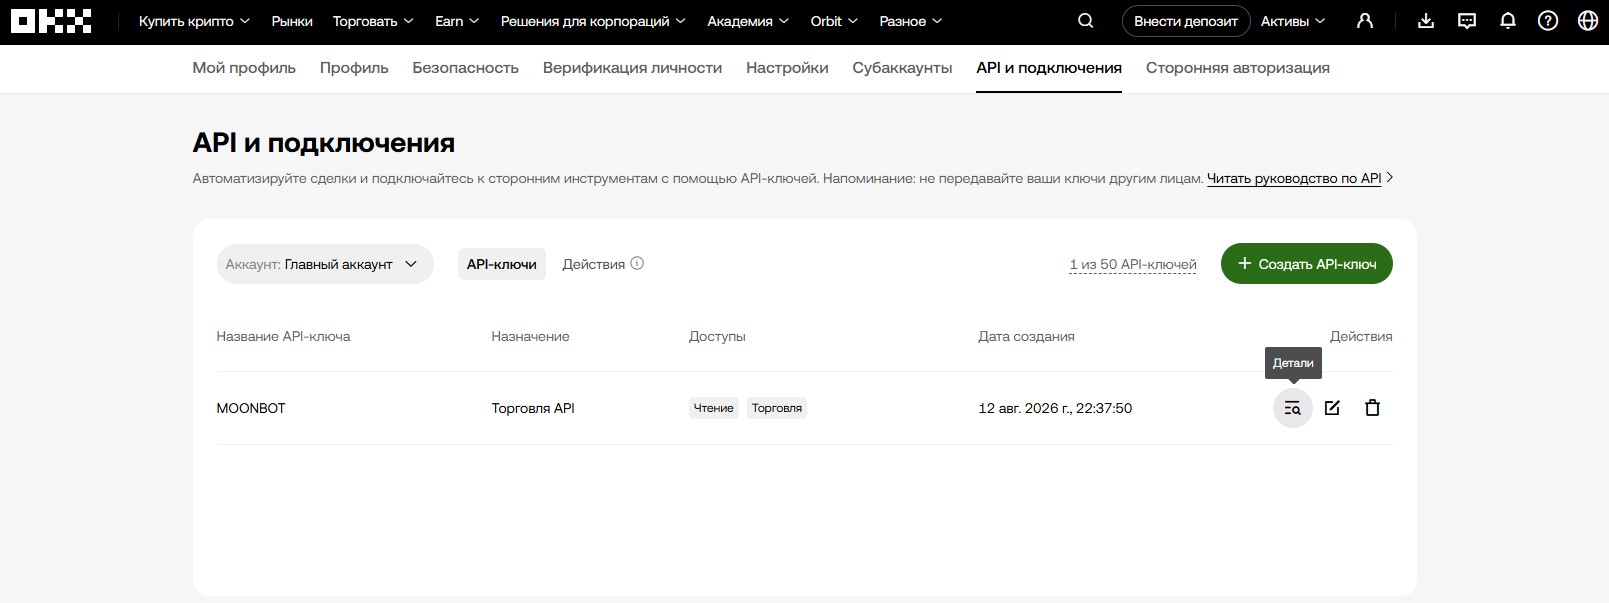Image resolution: width=1609 pixels, height=603 pixels.
Task: Switch to Профиль tab
Action: tap(354, 68)
